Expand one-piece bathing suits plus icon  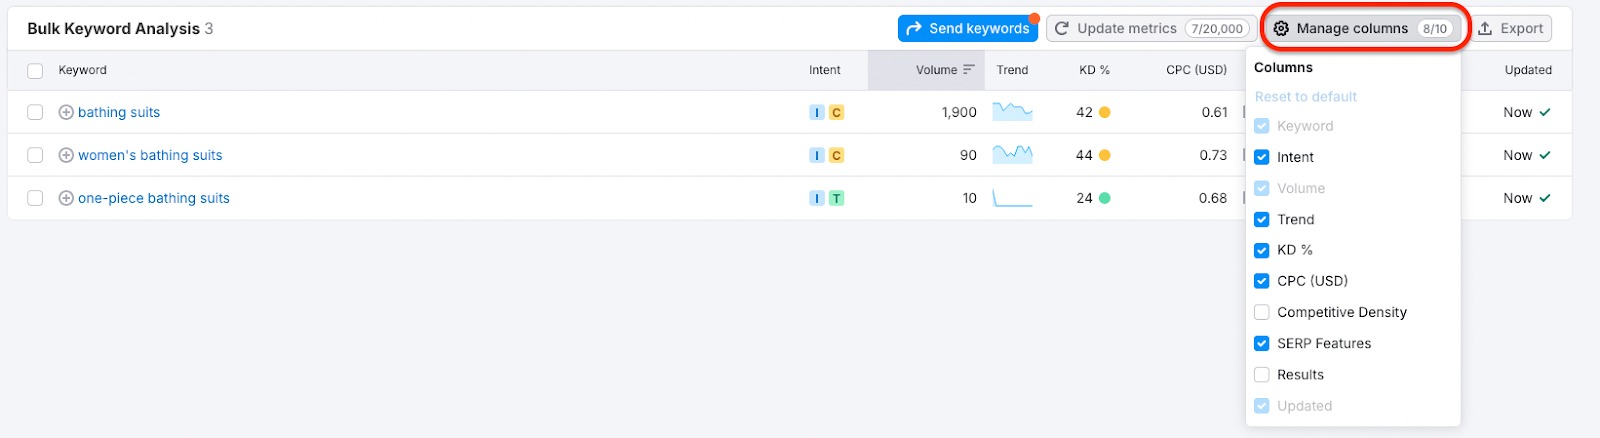[x=66, y=198]
